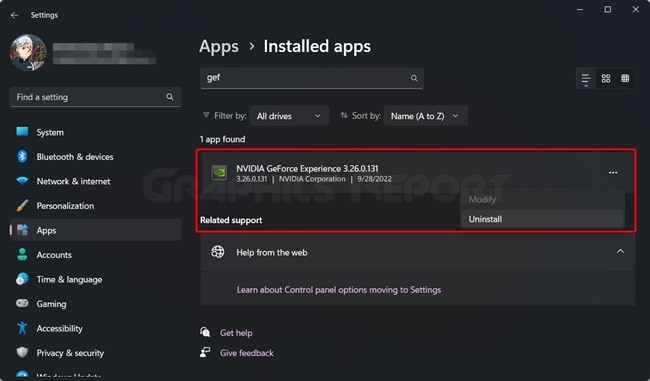Open the three-dots menu for GeForce Experience
Viewport: 650px width, 381px height.
click(613, 172)
